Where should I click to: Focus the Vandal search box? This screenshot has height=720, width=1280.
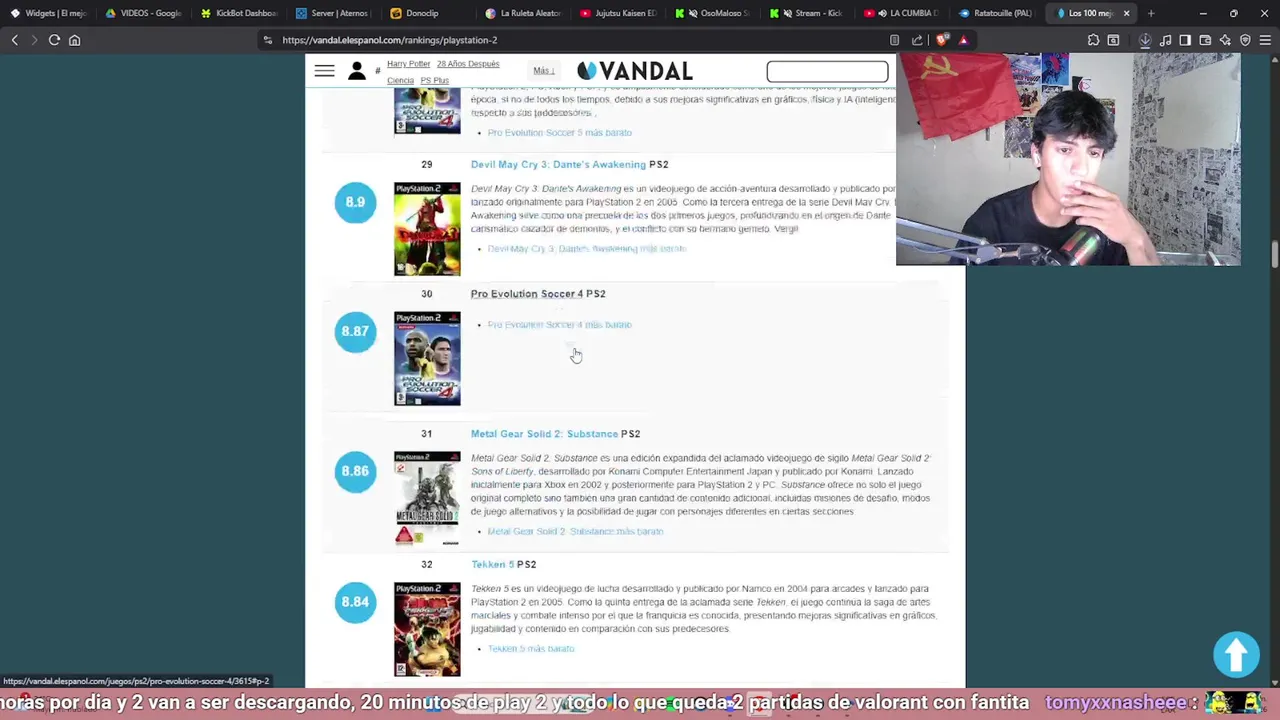[827, 71]
